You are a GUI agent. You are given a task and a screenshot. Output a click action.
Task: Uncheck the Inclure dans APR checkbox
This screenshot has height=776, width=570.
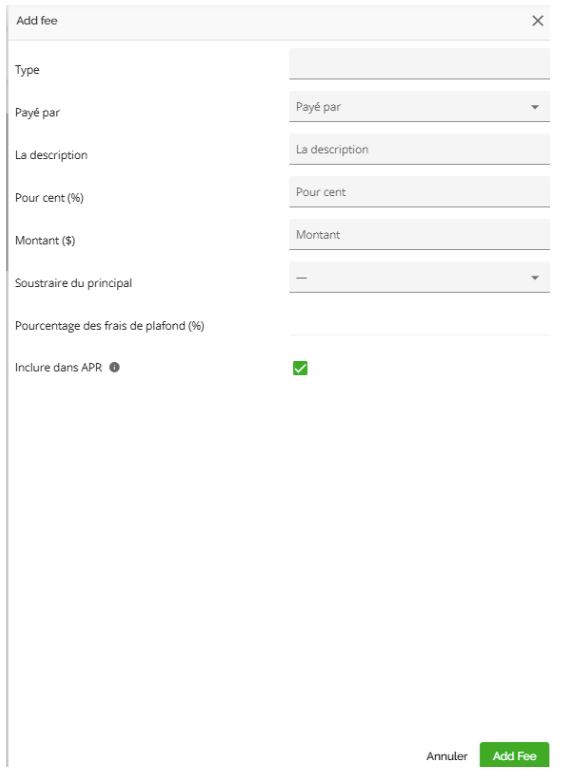pos(300,368)
